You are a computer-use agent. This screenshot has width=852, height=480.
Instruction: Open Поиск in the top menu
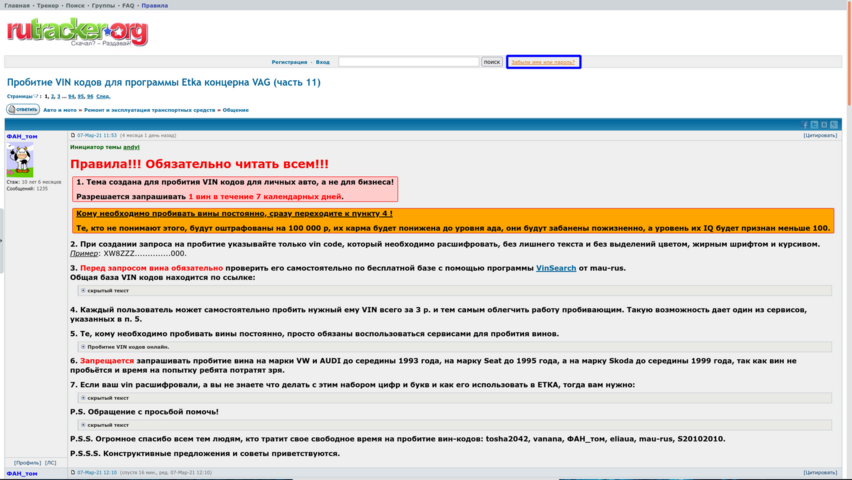click(x=75, y=5)
